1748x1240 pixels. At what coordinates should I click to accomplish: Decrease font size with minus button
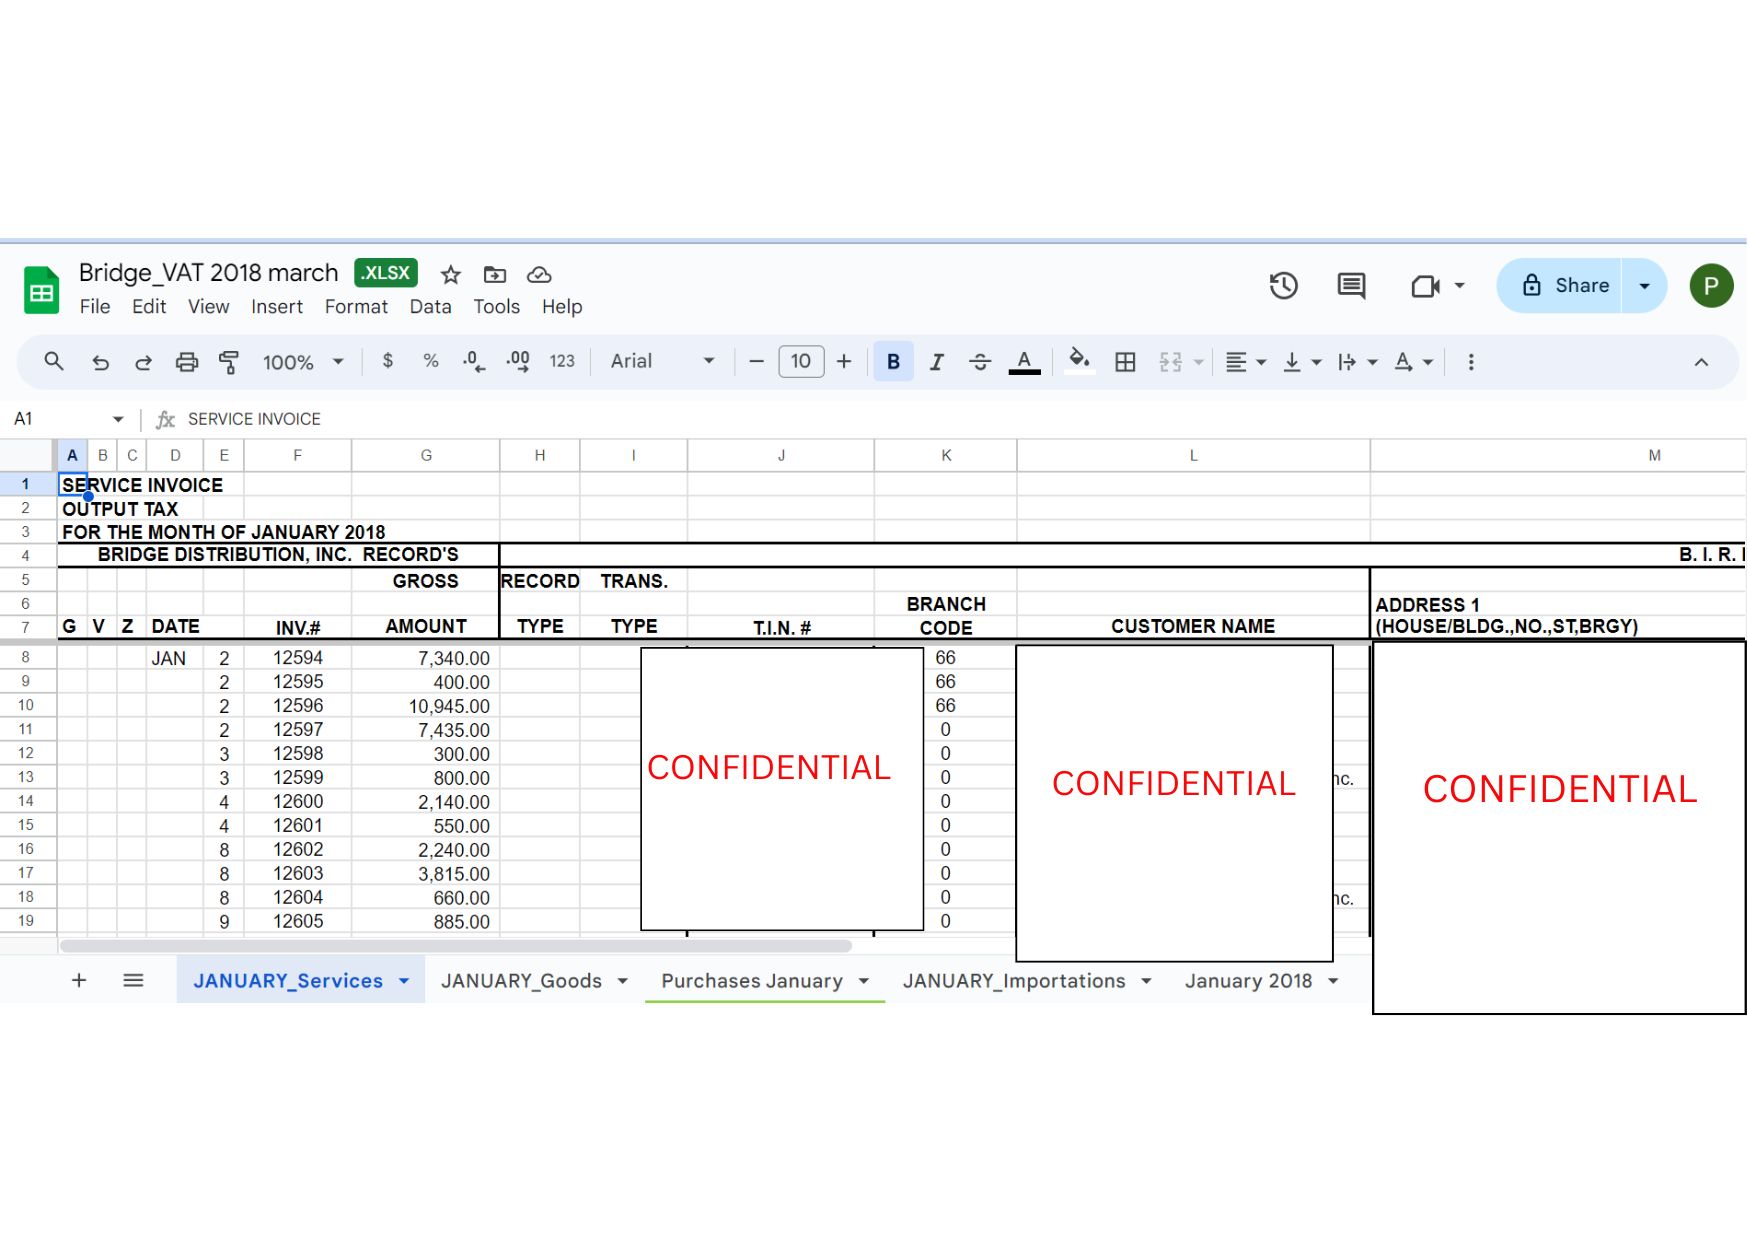[x=757, y=362]
